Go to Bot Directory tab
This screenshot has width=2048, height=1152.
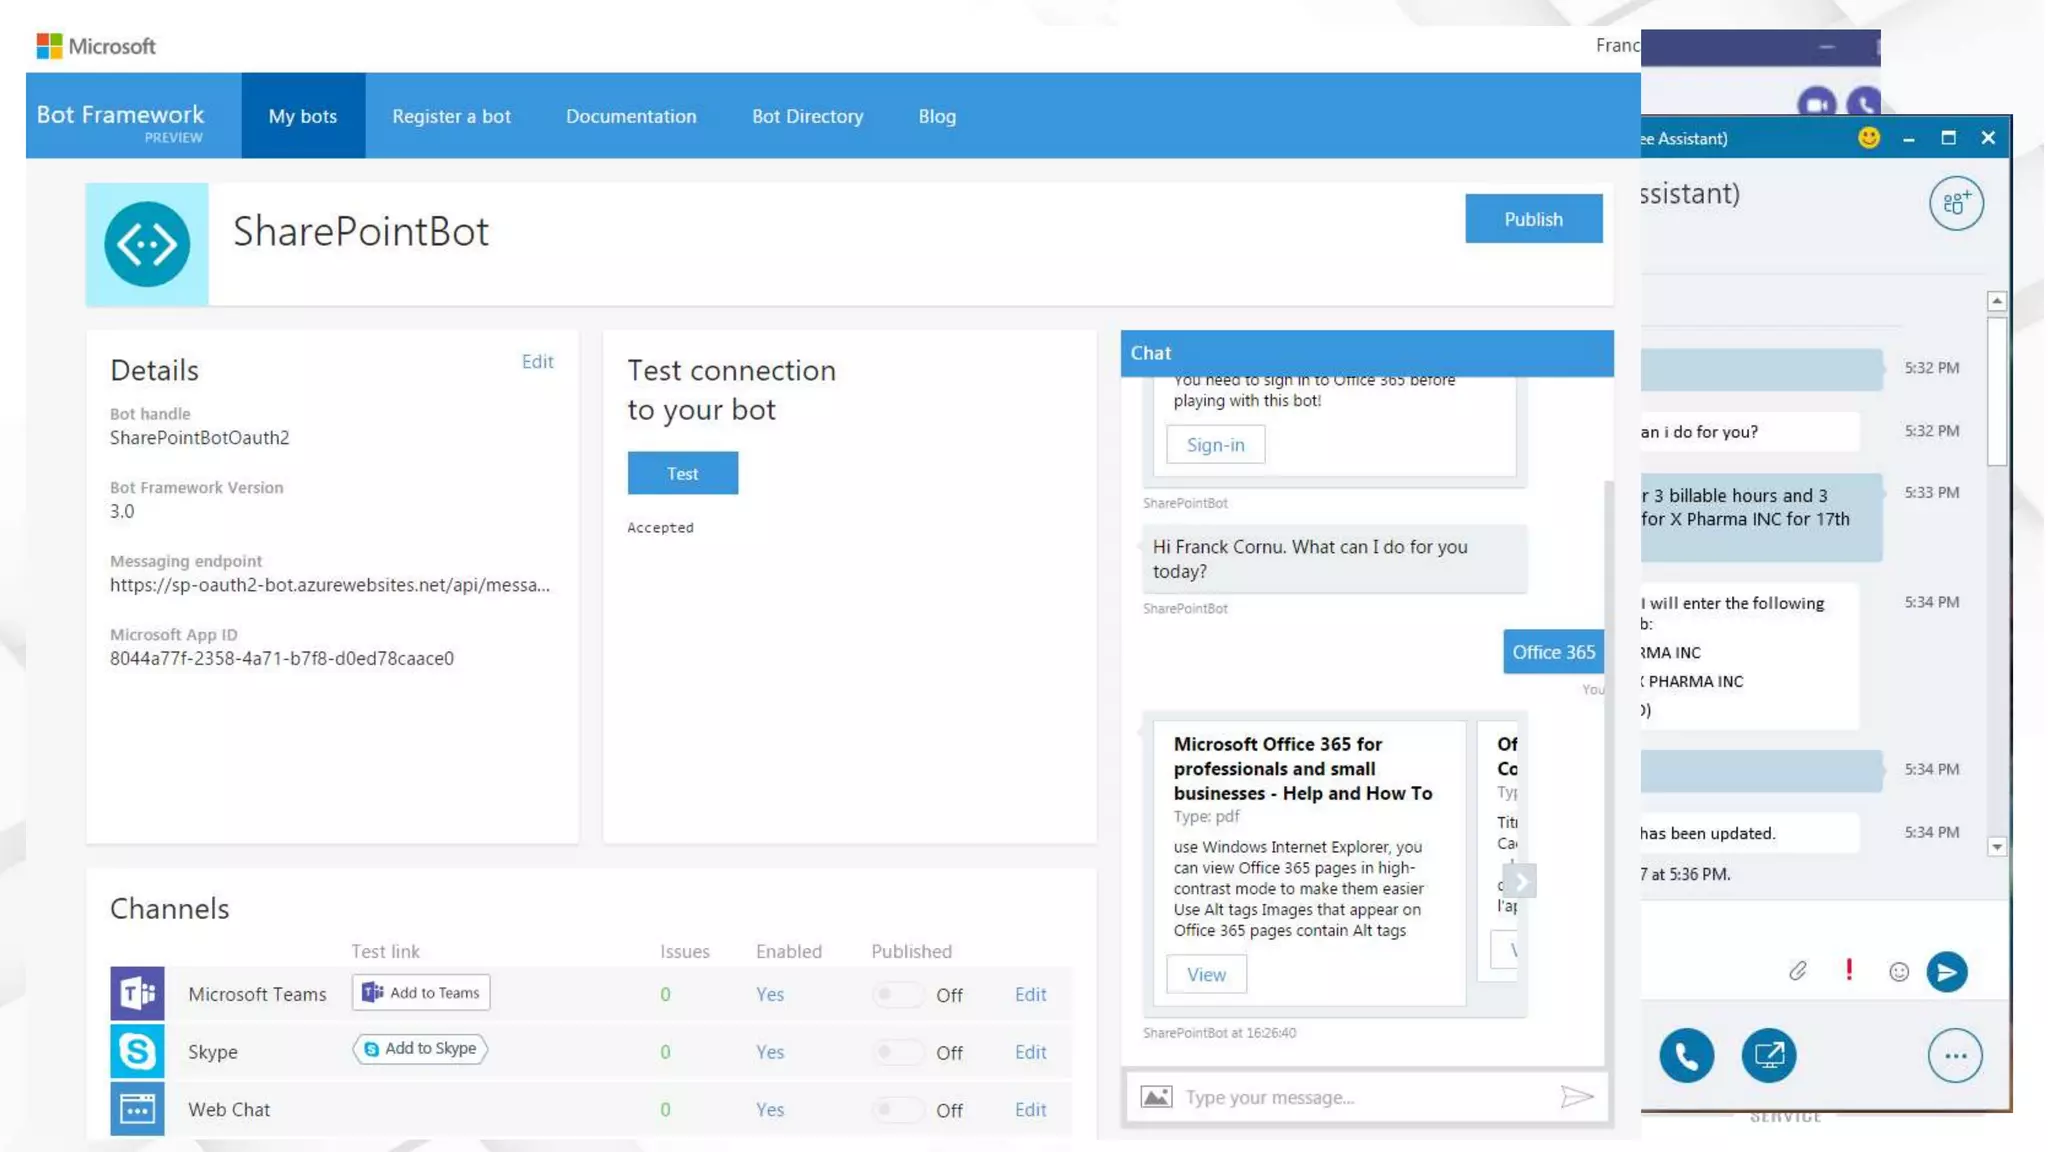(x=807, y=116)
